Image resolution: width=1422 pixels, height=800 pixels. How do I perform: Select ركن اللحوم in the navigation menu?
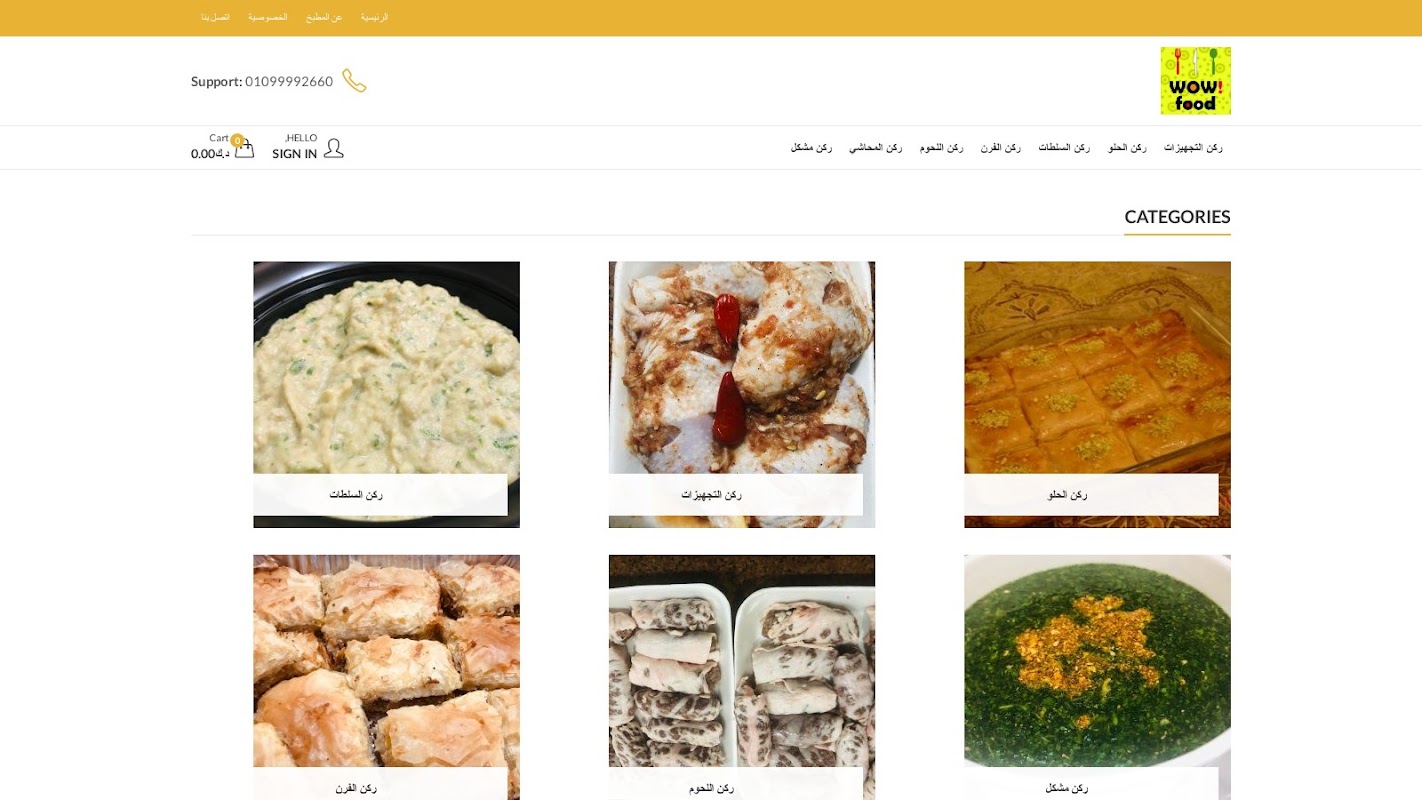coord(941,148)
